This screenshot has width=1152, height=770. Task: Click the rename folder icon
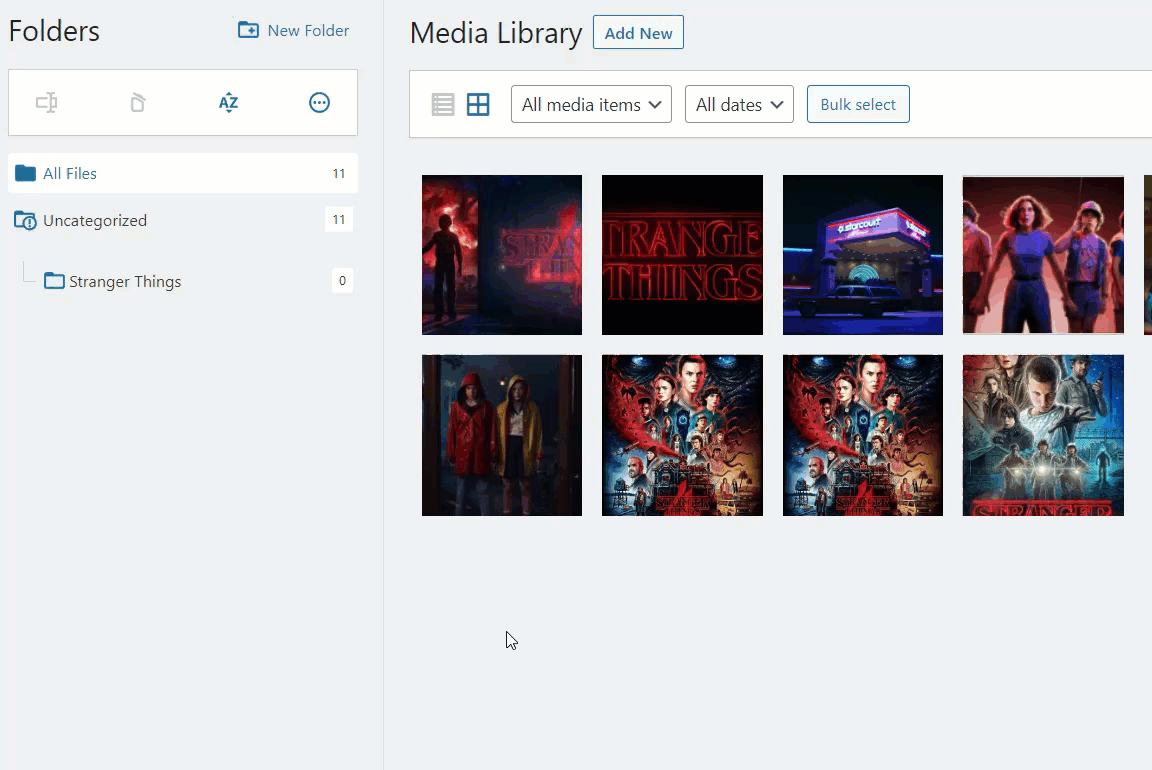46,102
